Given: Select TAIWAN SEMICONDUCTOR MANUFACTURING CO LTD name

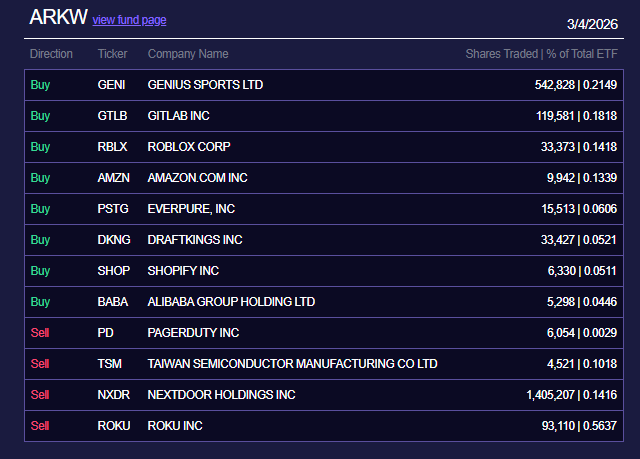Looking at the screenshot, I should 293,364.
